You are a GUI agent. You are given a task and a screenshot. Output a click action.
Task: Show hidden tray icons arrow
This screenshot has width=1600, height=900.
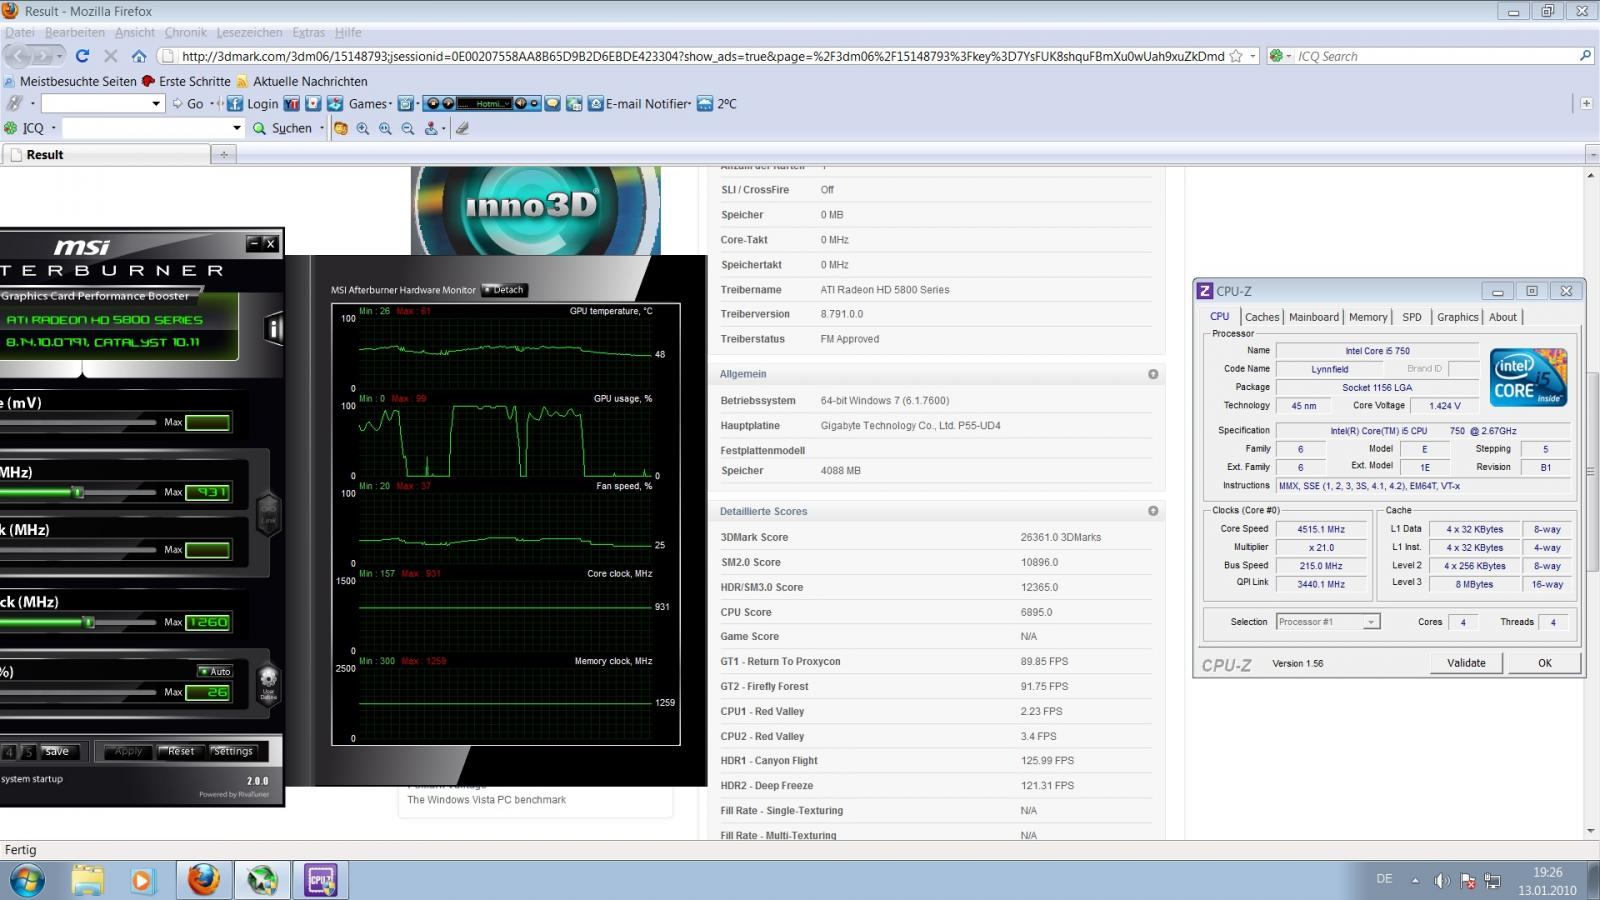click(1415, 881)
